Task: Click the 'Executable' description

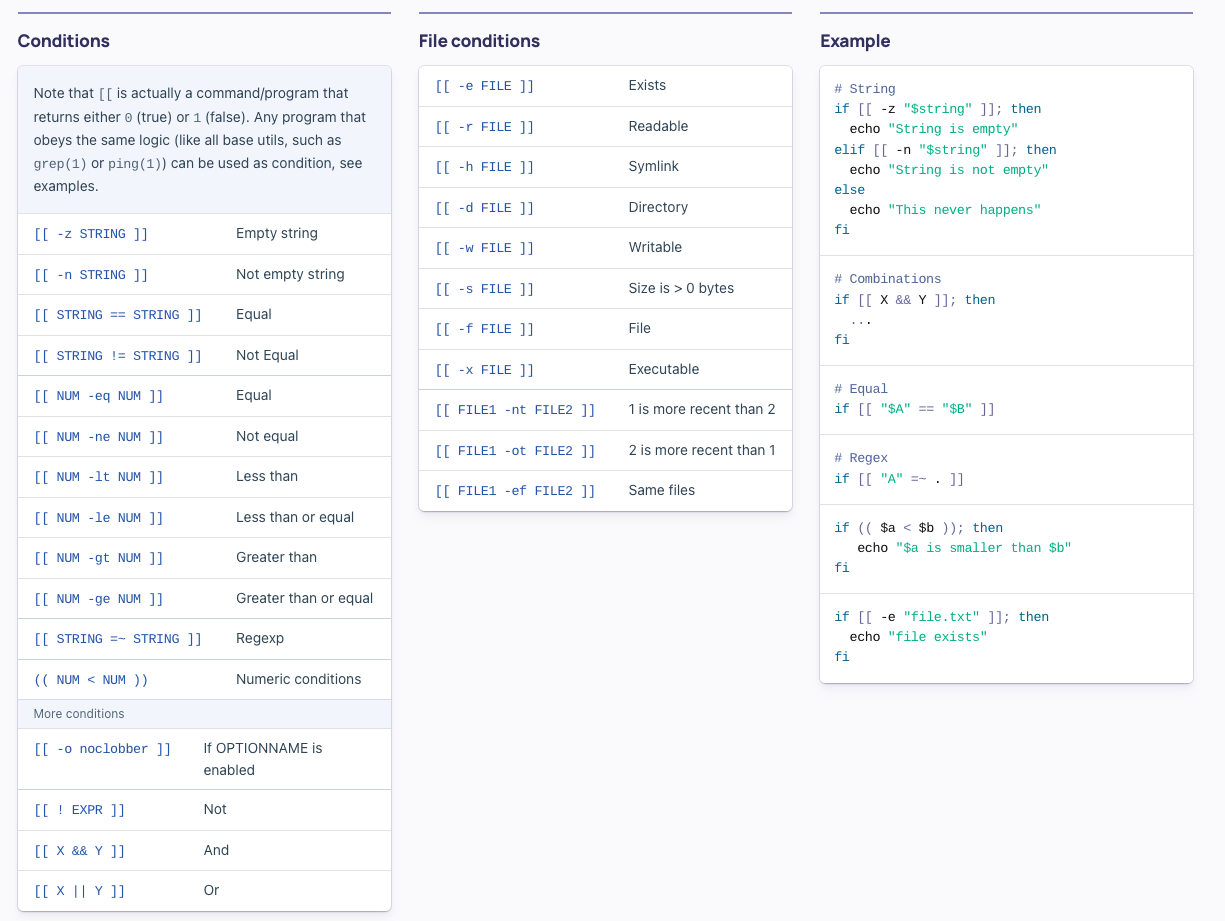Action: [x=664, y=369]
